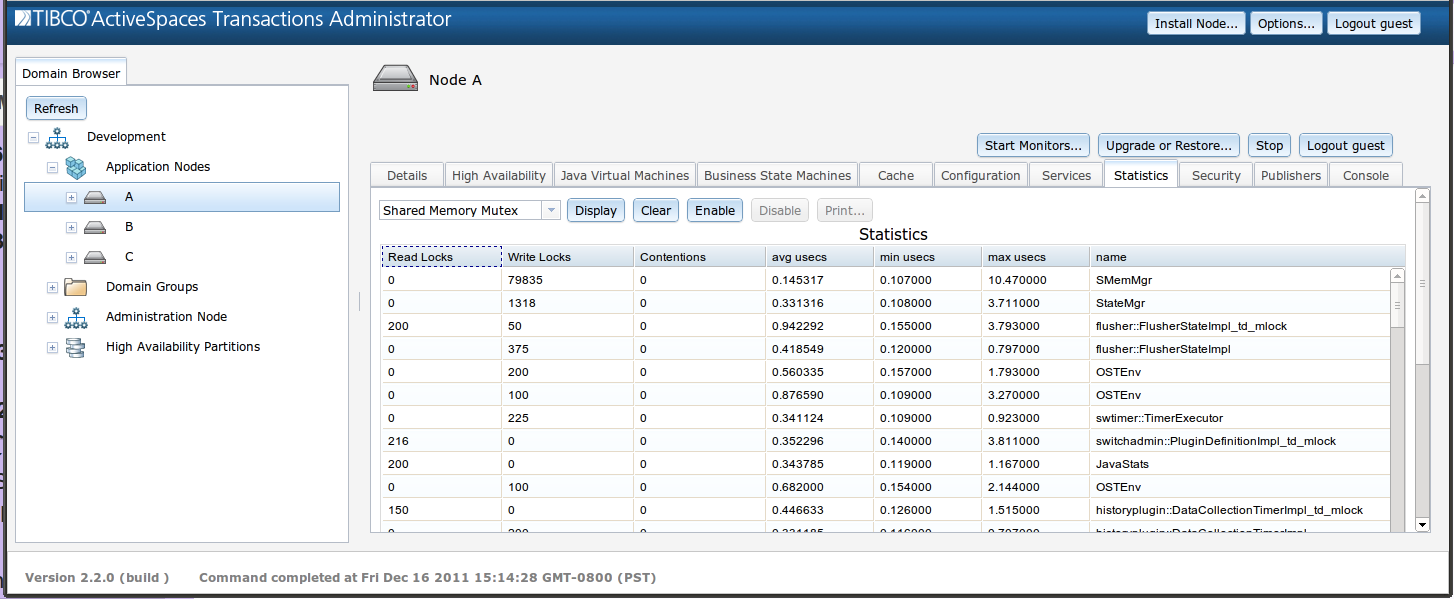Image resolution: width=1454 pixels, height=599 pixels.
Task: Click the Node A server icon above the tabs
Action: coord(395,77)
